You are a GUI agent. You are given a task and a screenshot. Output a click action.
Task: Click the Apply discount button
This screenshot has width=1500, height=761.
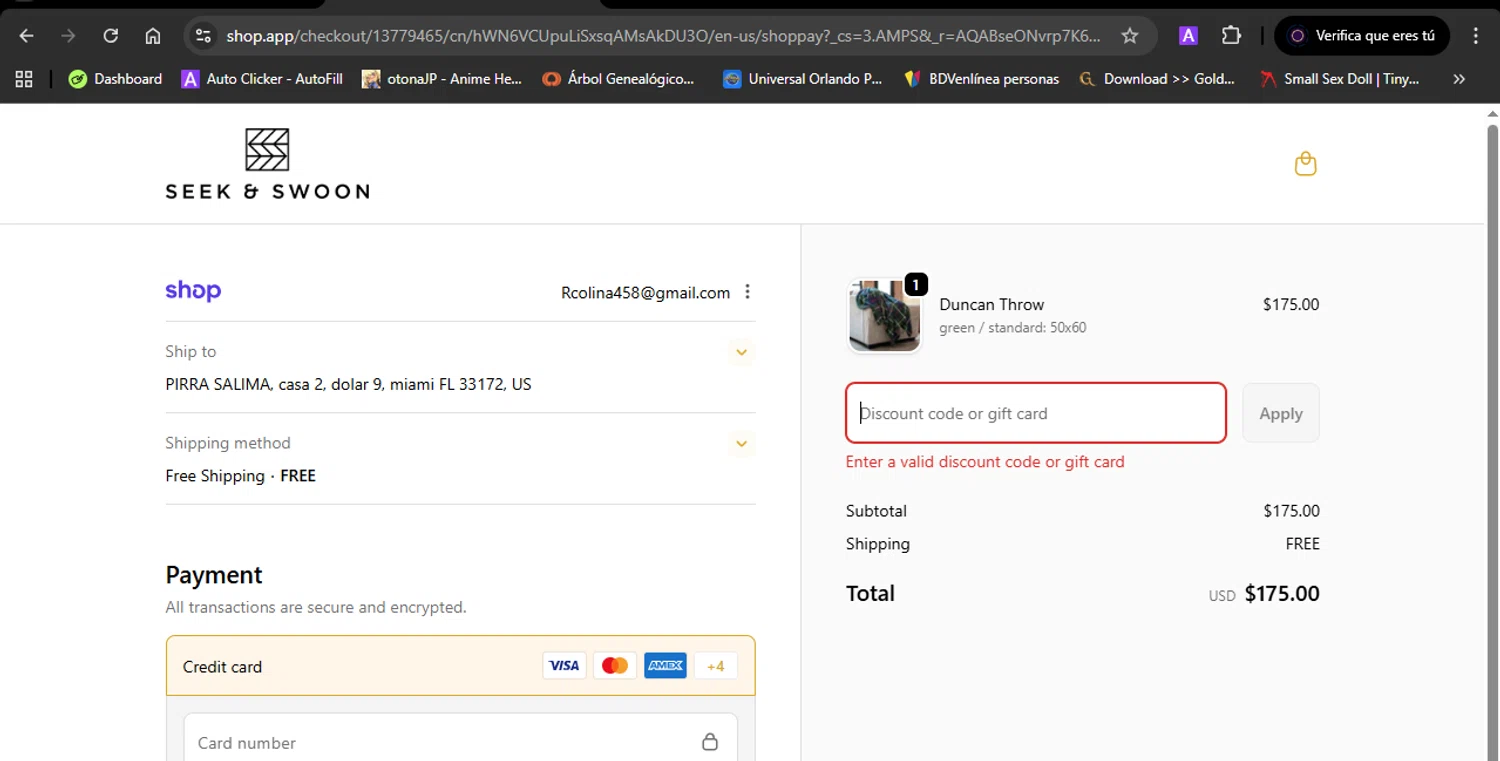(x=1281, y=413)
